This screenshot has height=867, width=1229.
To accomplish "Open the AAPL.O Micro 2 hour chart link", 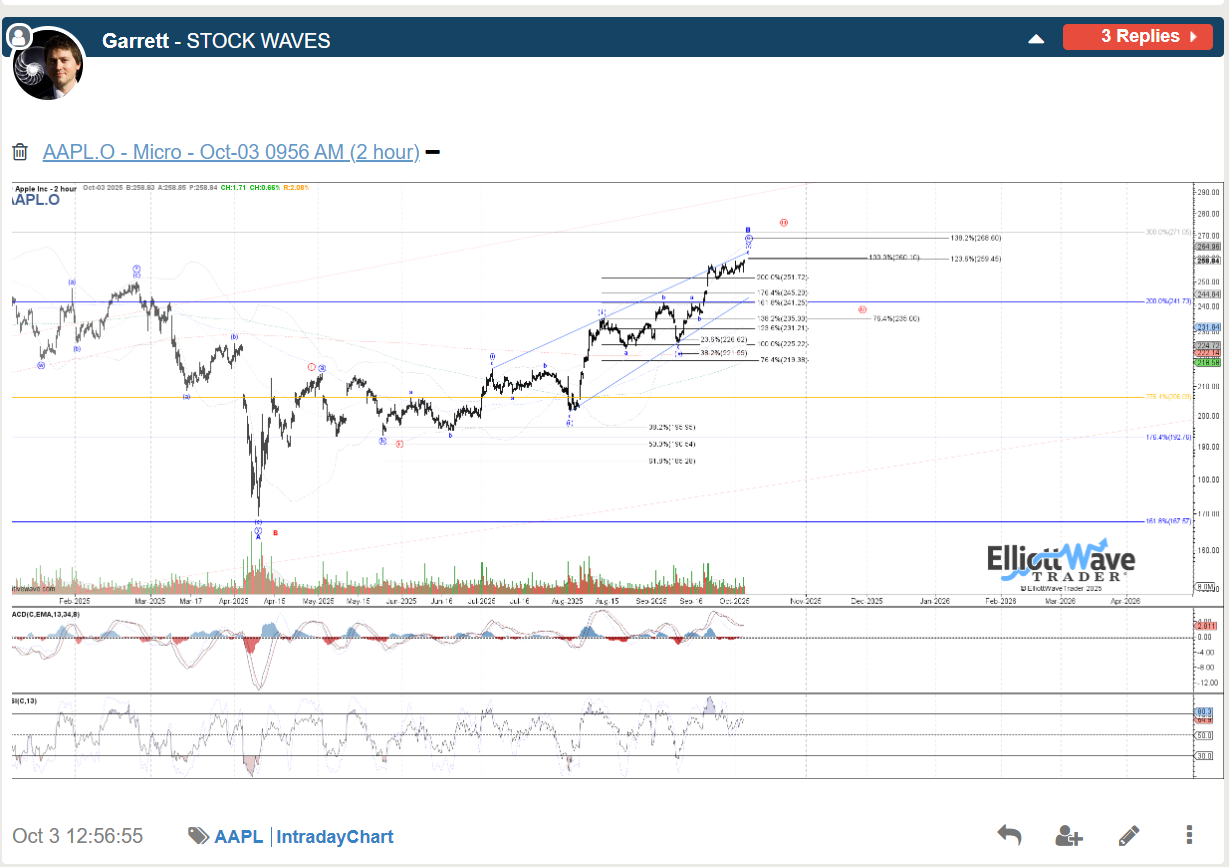I will (x=231, y=152).
